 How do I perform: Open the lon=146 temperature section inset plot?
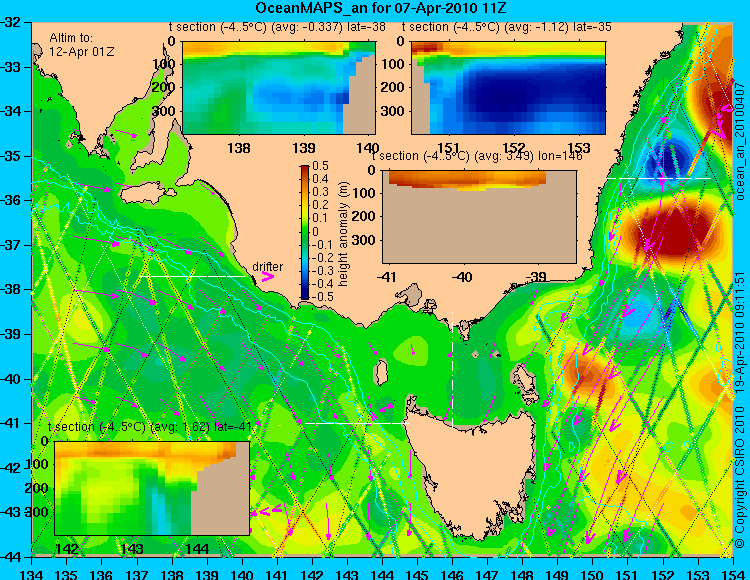tap(479, 217)
